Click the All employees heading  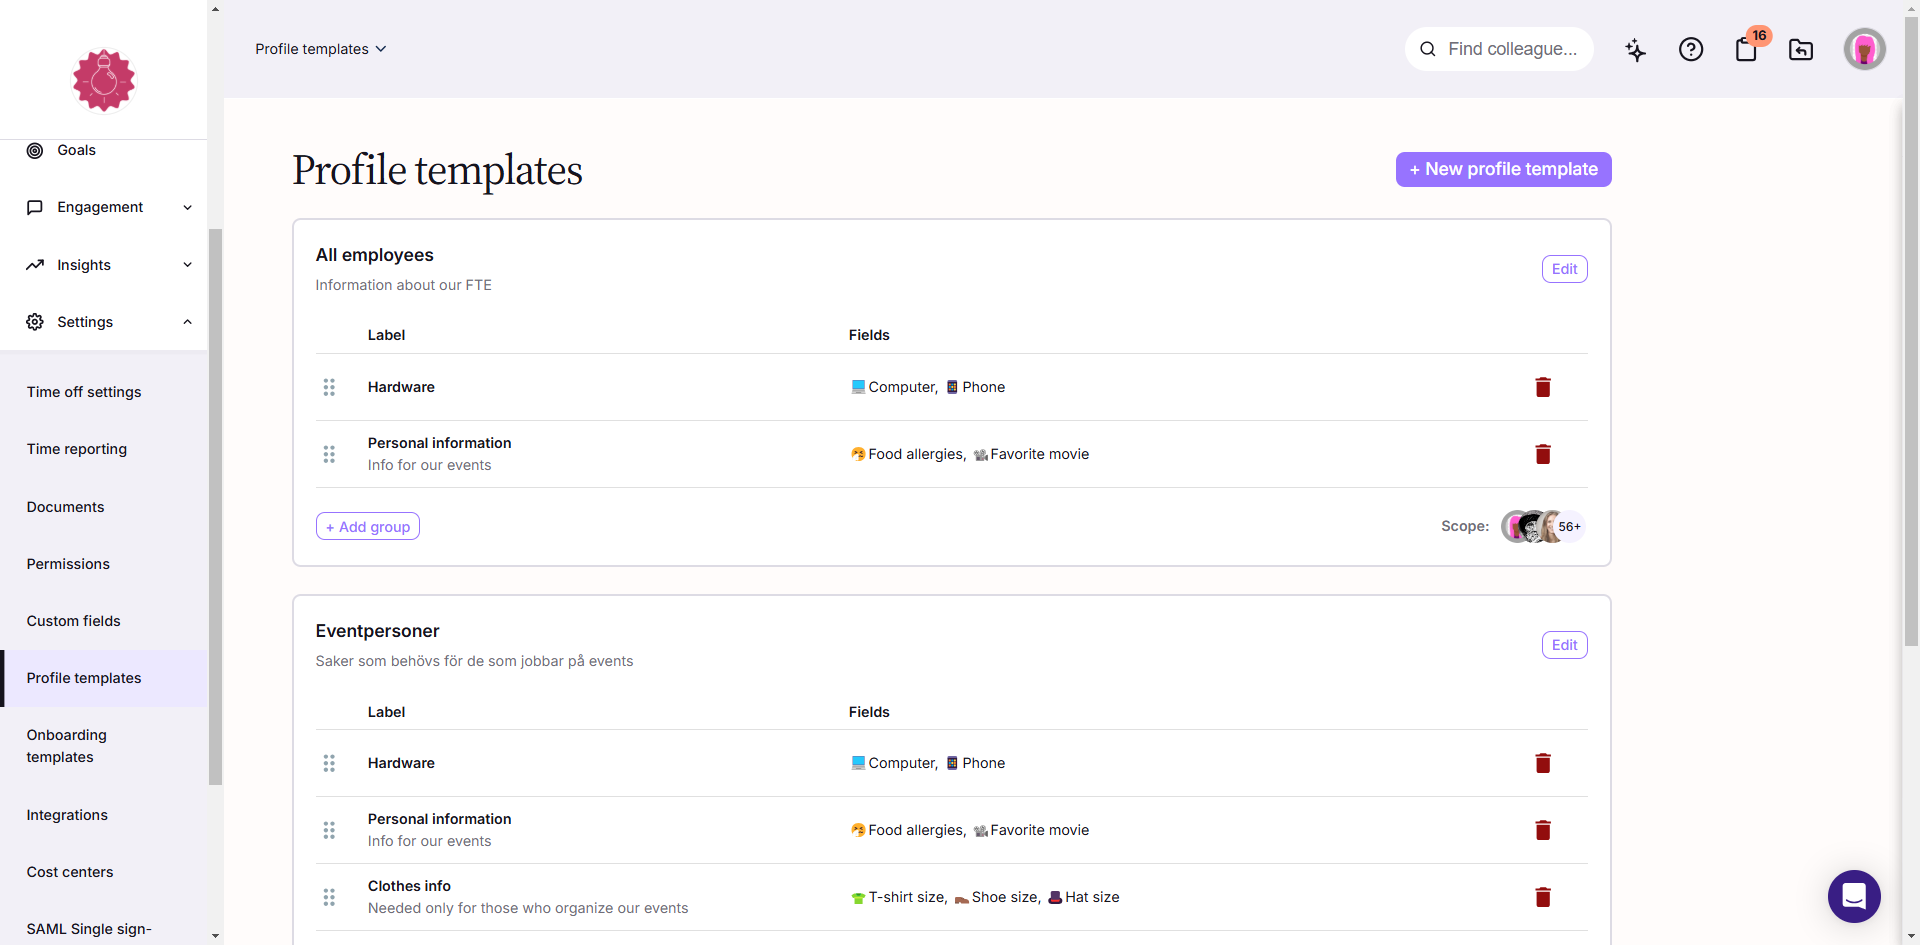tap(374, 255)
